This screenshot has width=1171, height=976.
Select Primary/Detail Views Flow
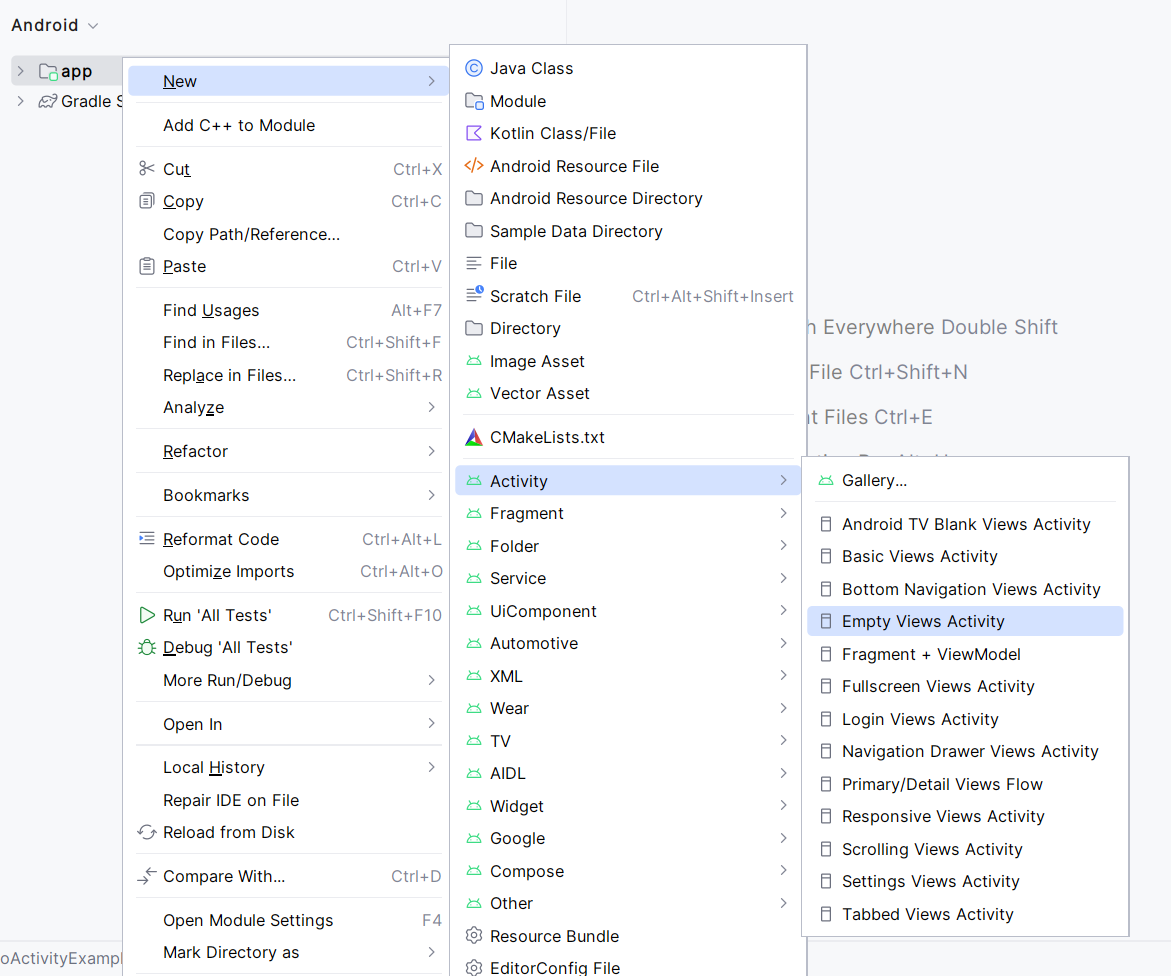pyautogui.click(x=965, y=784)
